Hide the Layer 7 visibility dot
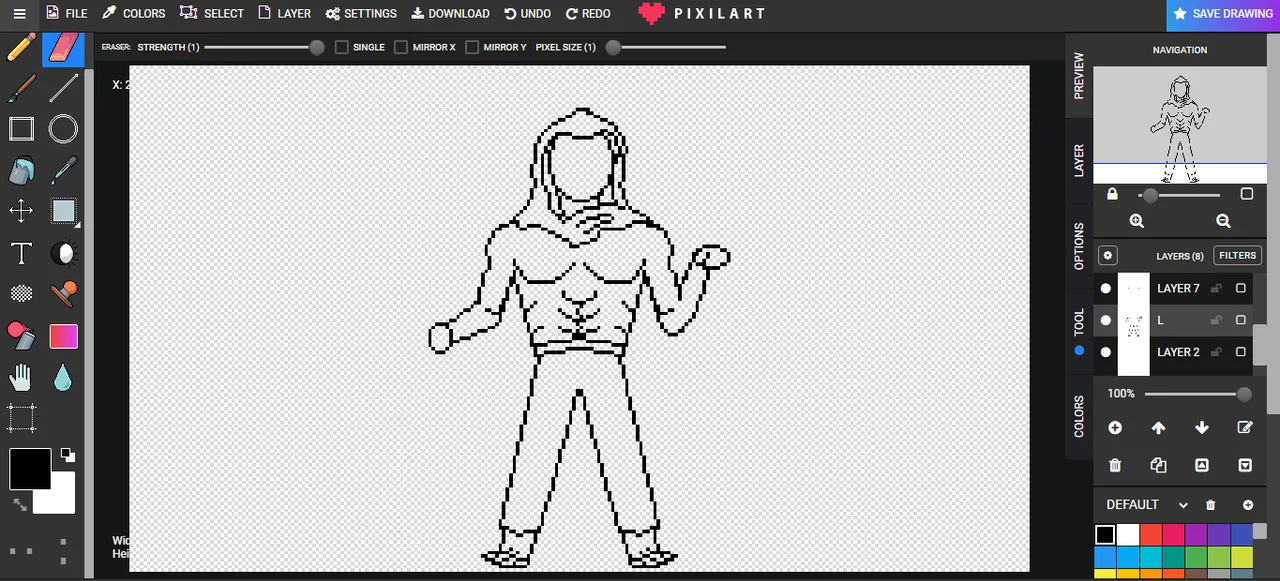 [1105, 288]
